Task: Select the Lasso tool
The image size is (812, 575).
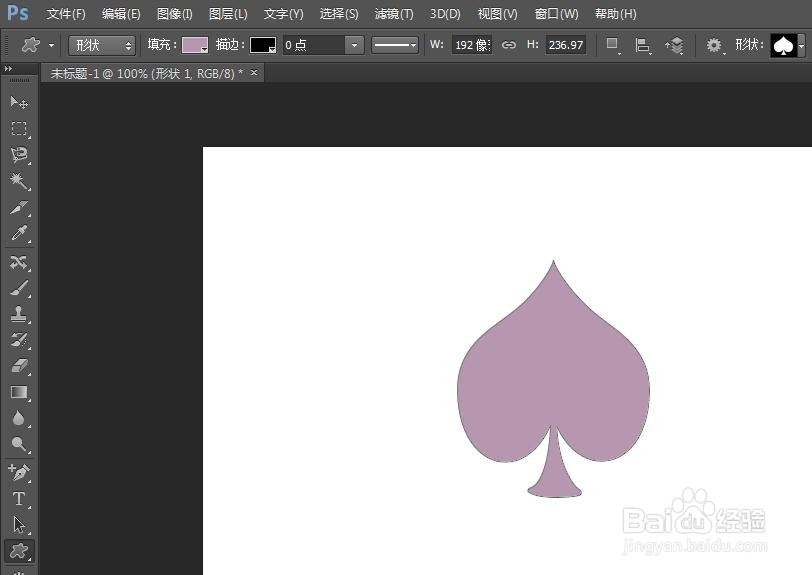Action: click(19, 155)
